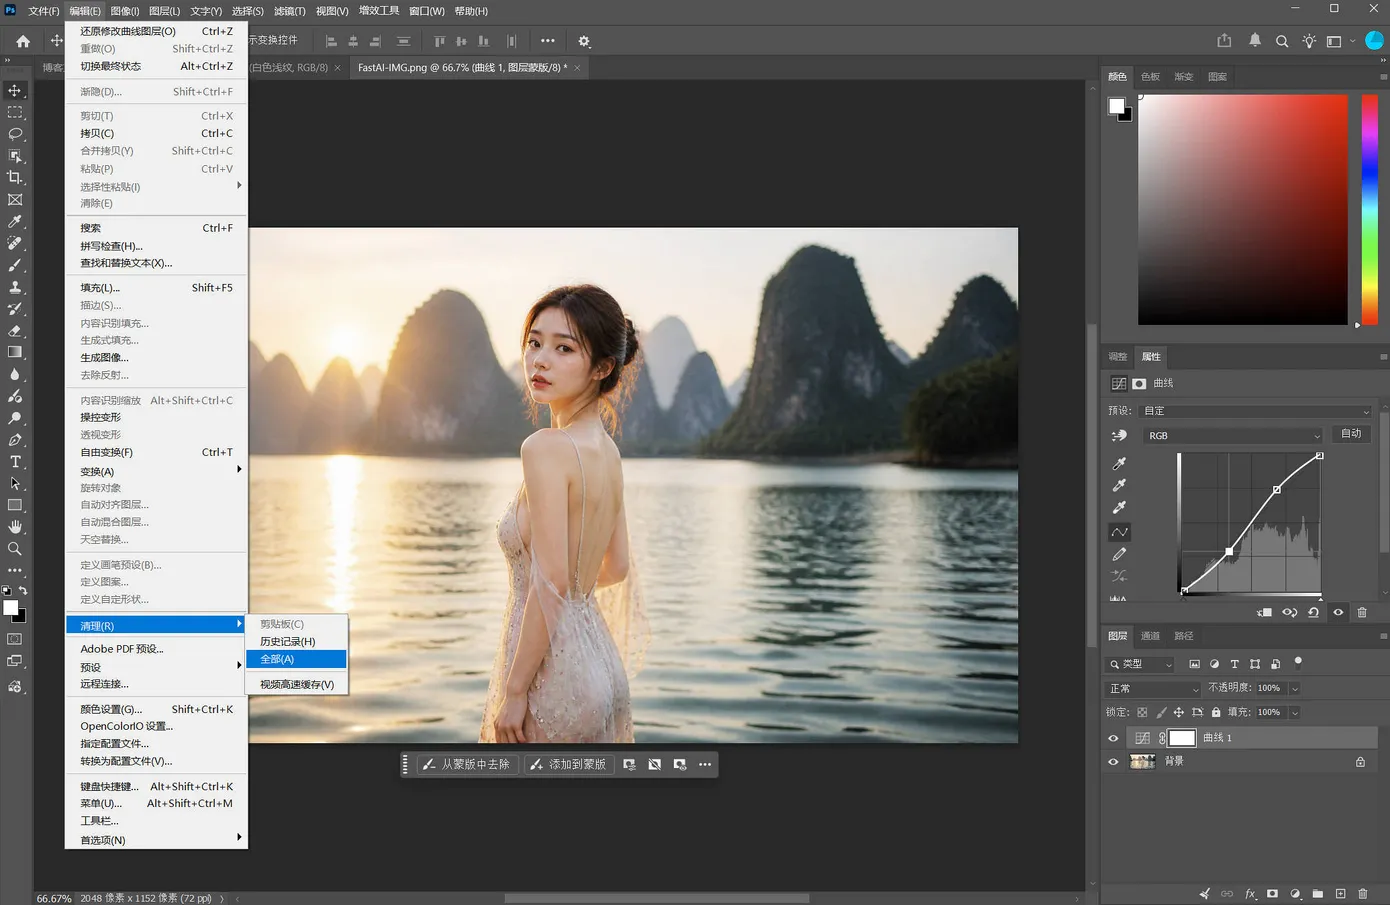1390x905 pixels.
Task: Click the fx layer style icon
Action: (x=1250, y=894)
